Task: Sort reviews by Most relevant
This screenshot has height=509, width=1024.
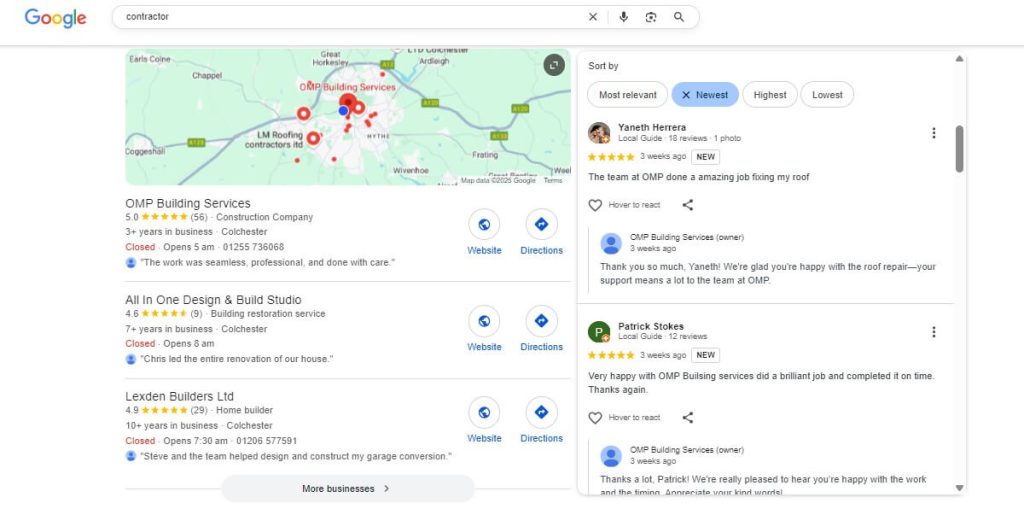Action: (628, 95)
